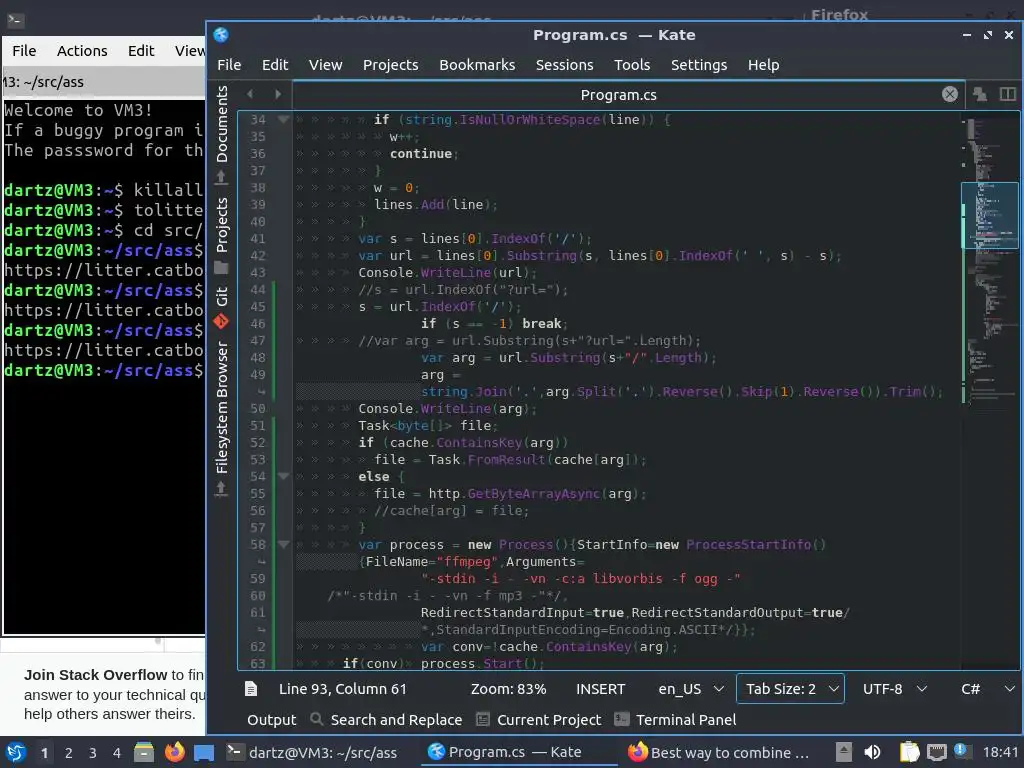1024x768 pixels.
Task: Open the UTF-8 encoding dropdown
Action: pos(895,689)
